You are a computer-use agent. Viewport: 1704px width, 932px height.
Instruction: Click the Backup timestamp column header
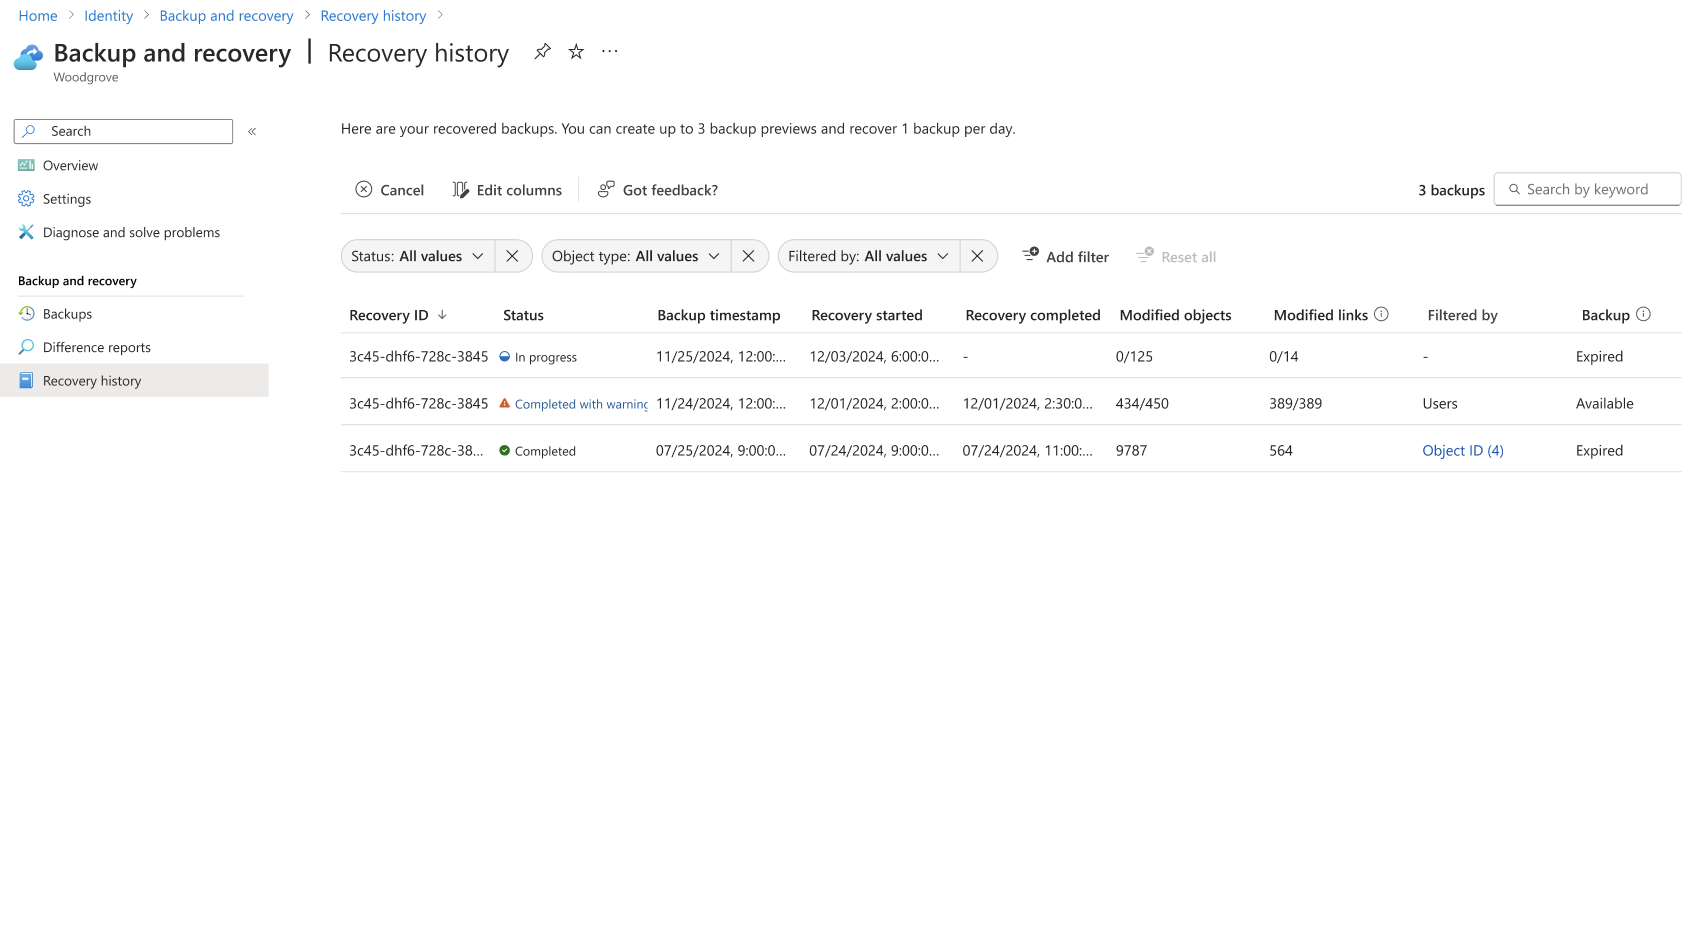click(719, 315)
